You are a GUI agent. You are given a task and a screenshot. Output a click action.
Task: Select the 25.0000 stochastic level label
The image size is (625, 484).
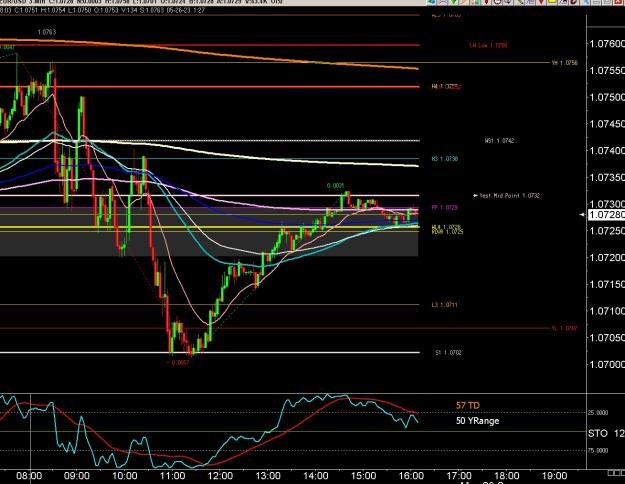598,413
